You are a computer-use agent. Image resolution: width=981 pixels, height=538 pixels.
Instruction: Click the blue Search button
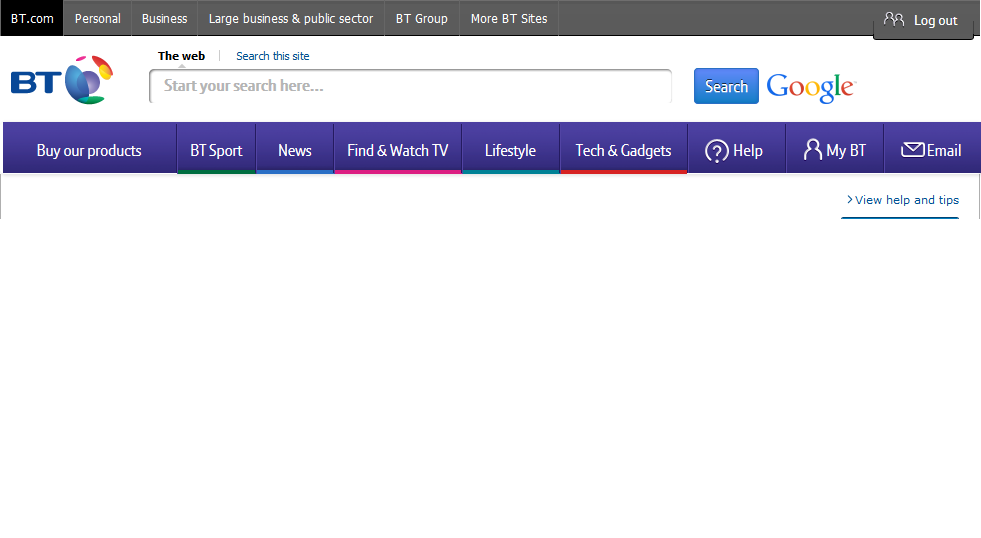coord(726,86)
